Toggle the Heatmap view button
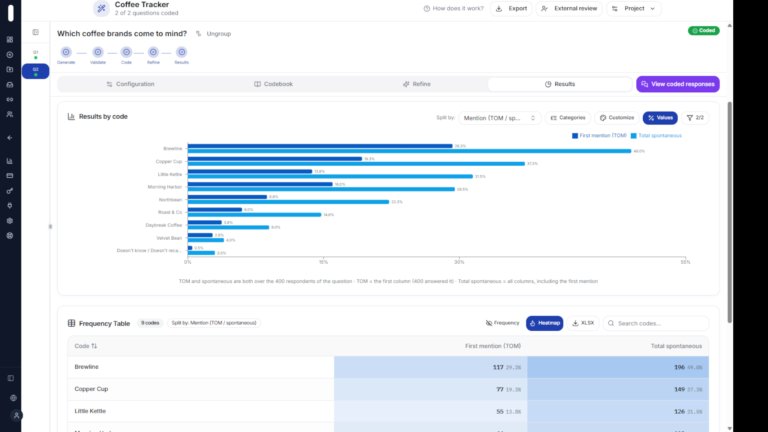The image size is (768, 432). (x=545, y=323)
